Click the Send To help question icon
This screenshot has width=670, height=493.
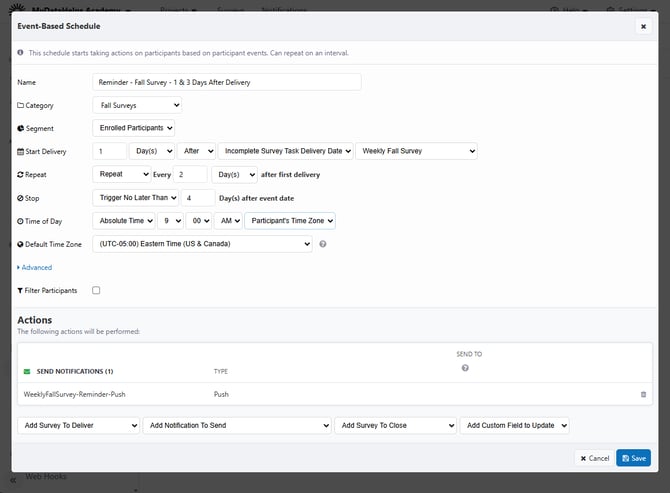tap(465, 368)
